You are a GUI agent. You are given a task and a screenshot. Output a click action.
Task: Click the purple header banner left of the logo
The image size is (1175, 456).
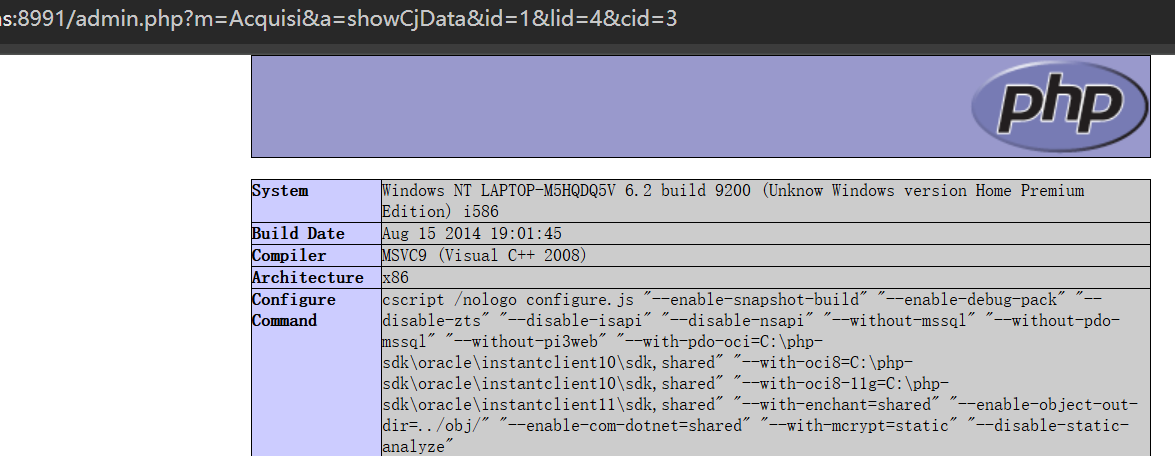click(x=600, y=105)
